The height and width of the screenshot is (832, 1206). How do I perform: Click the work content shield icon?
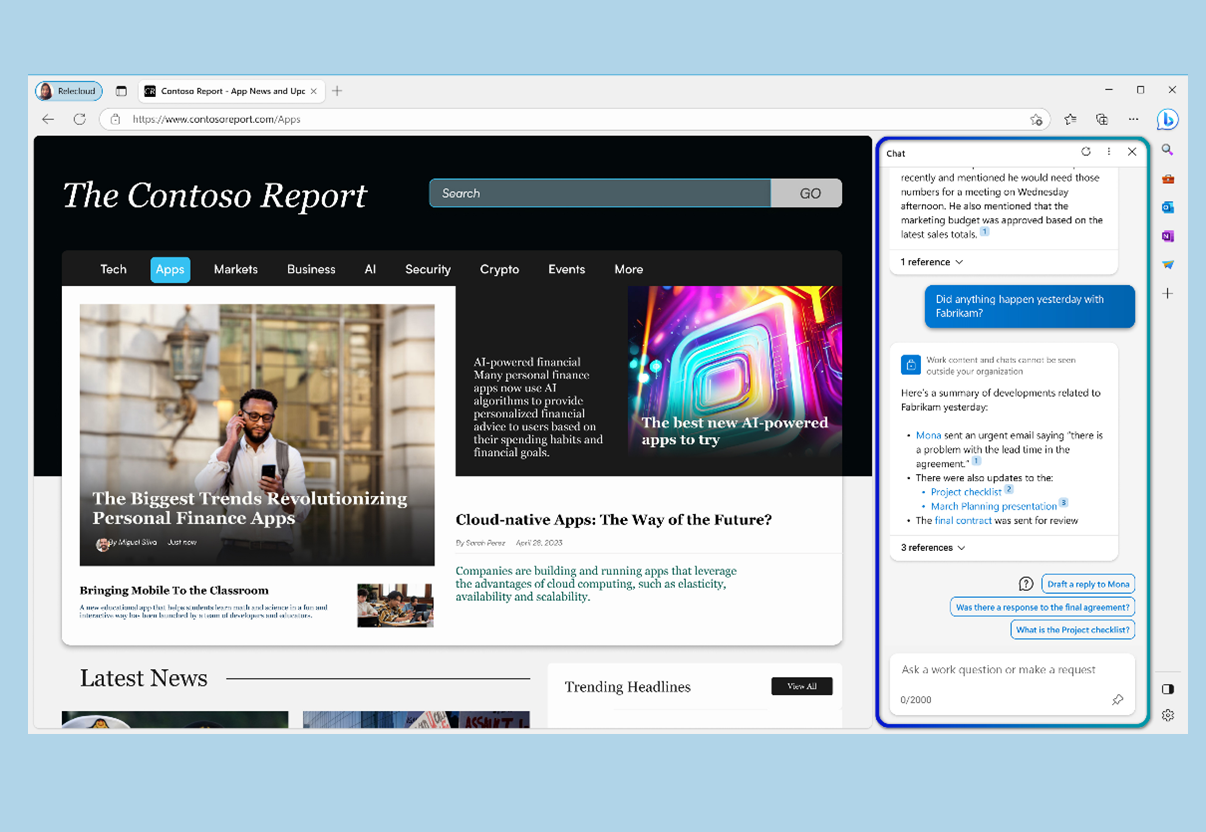coord(910,364)
